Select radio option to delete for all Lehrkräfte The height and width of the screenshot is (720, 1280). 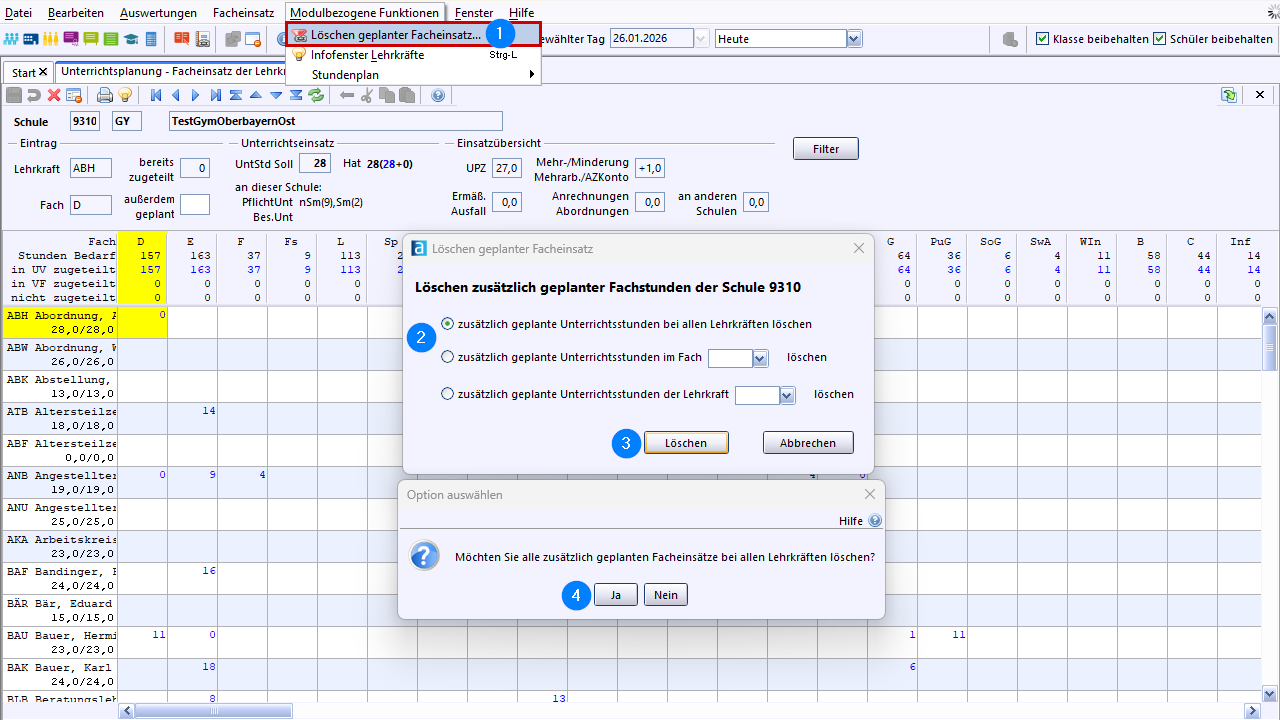[447, 324]
